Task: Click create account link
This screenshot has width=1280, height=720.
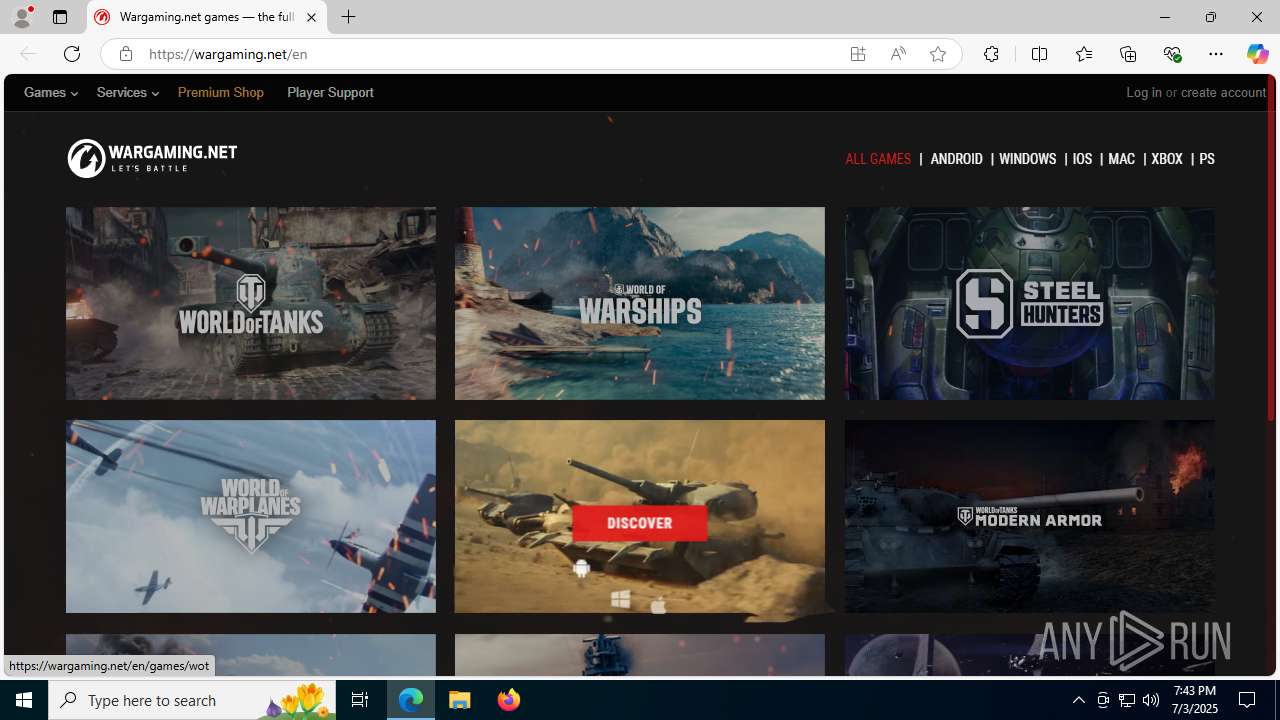Action: pyautogui.click(x=1223, y=92)
